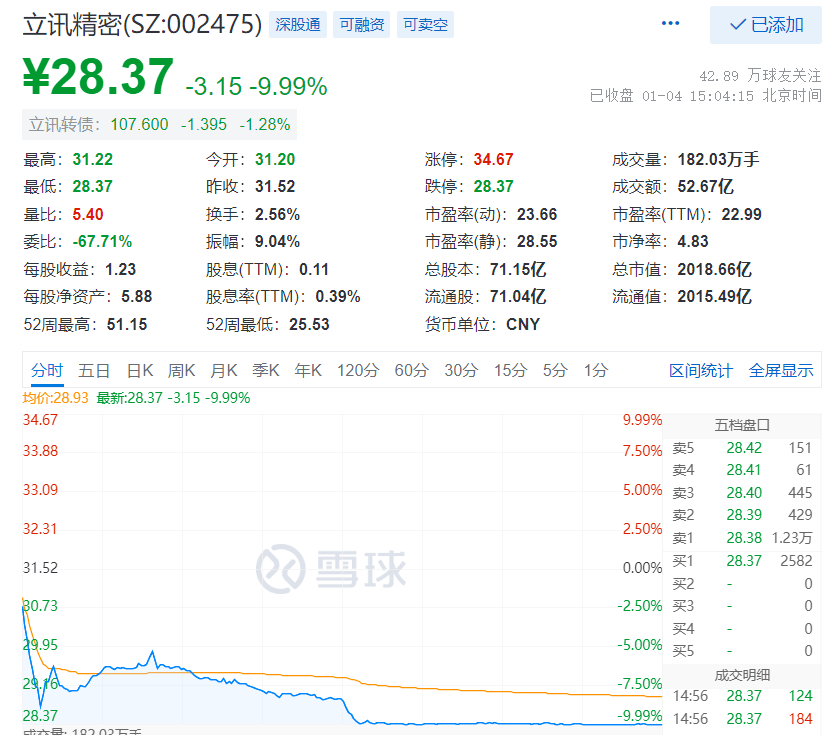
Task: Select the 60分 interval tab
Action: 411,370
